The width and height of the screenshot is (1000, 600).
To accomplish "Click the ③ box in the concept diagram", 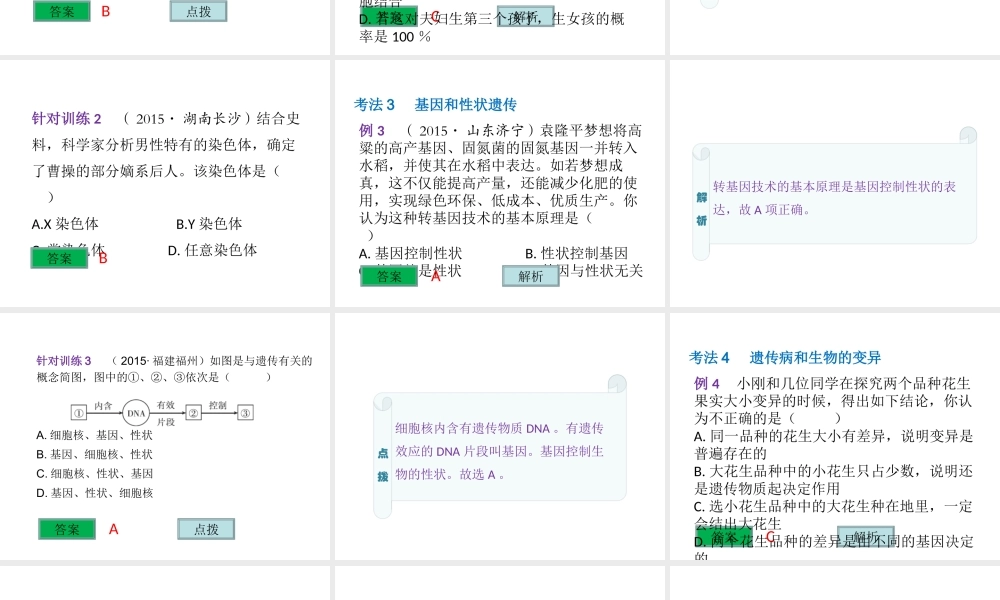I will tap(246, 413).
